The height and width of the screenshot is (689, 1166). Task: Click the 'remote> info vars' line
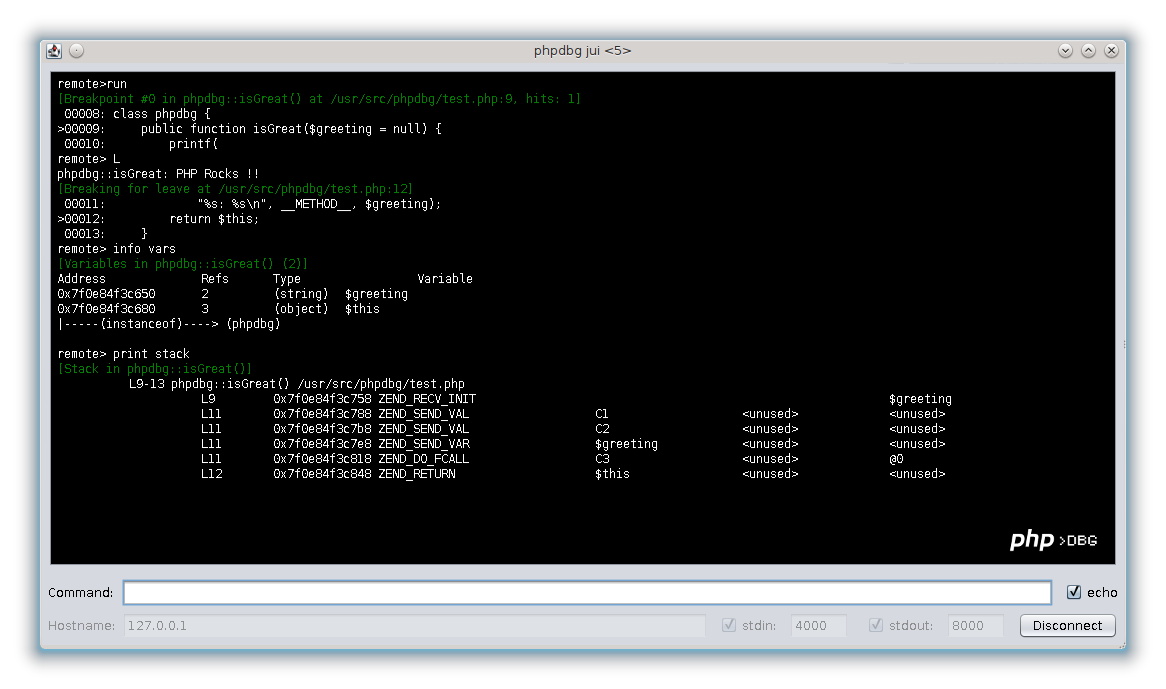(x=116, y=249)
